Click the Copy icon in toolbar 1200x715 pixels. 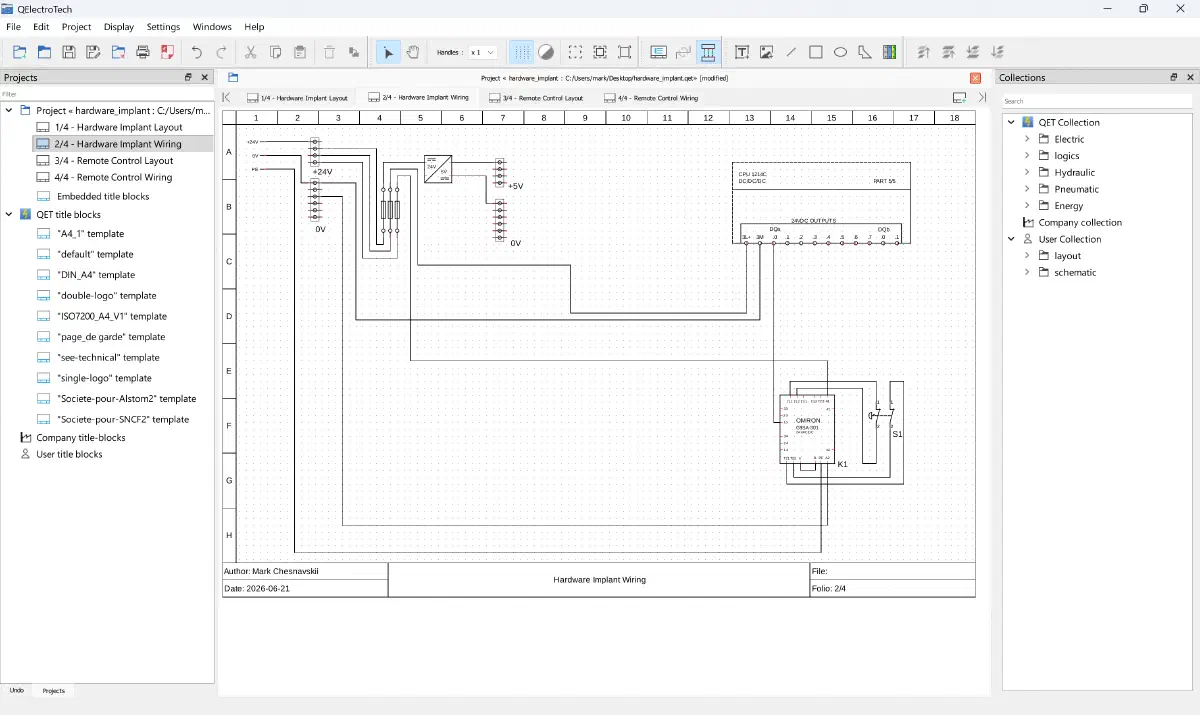tap(275, 52)
